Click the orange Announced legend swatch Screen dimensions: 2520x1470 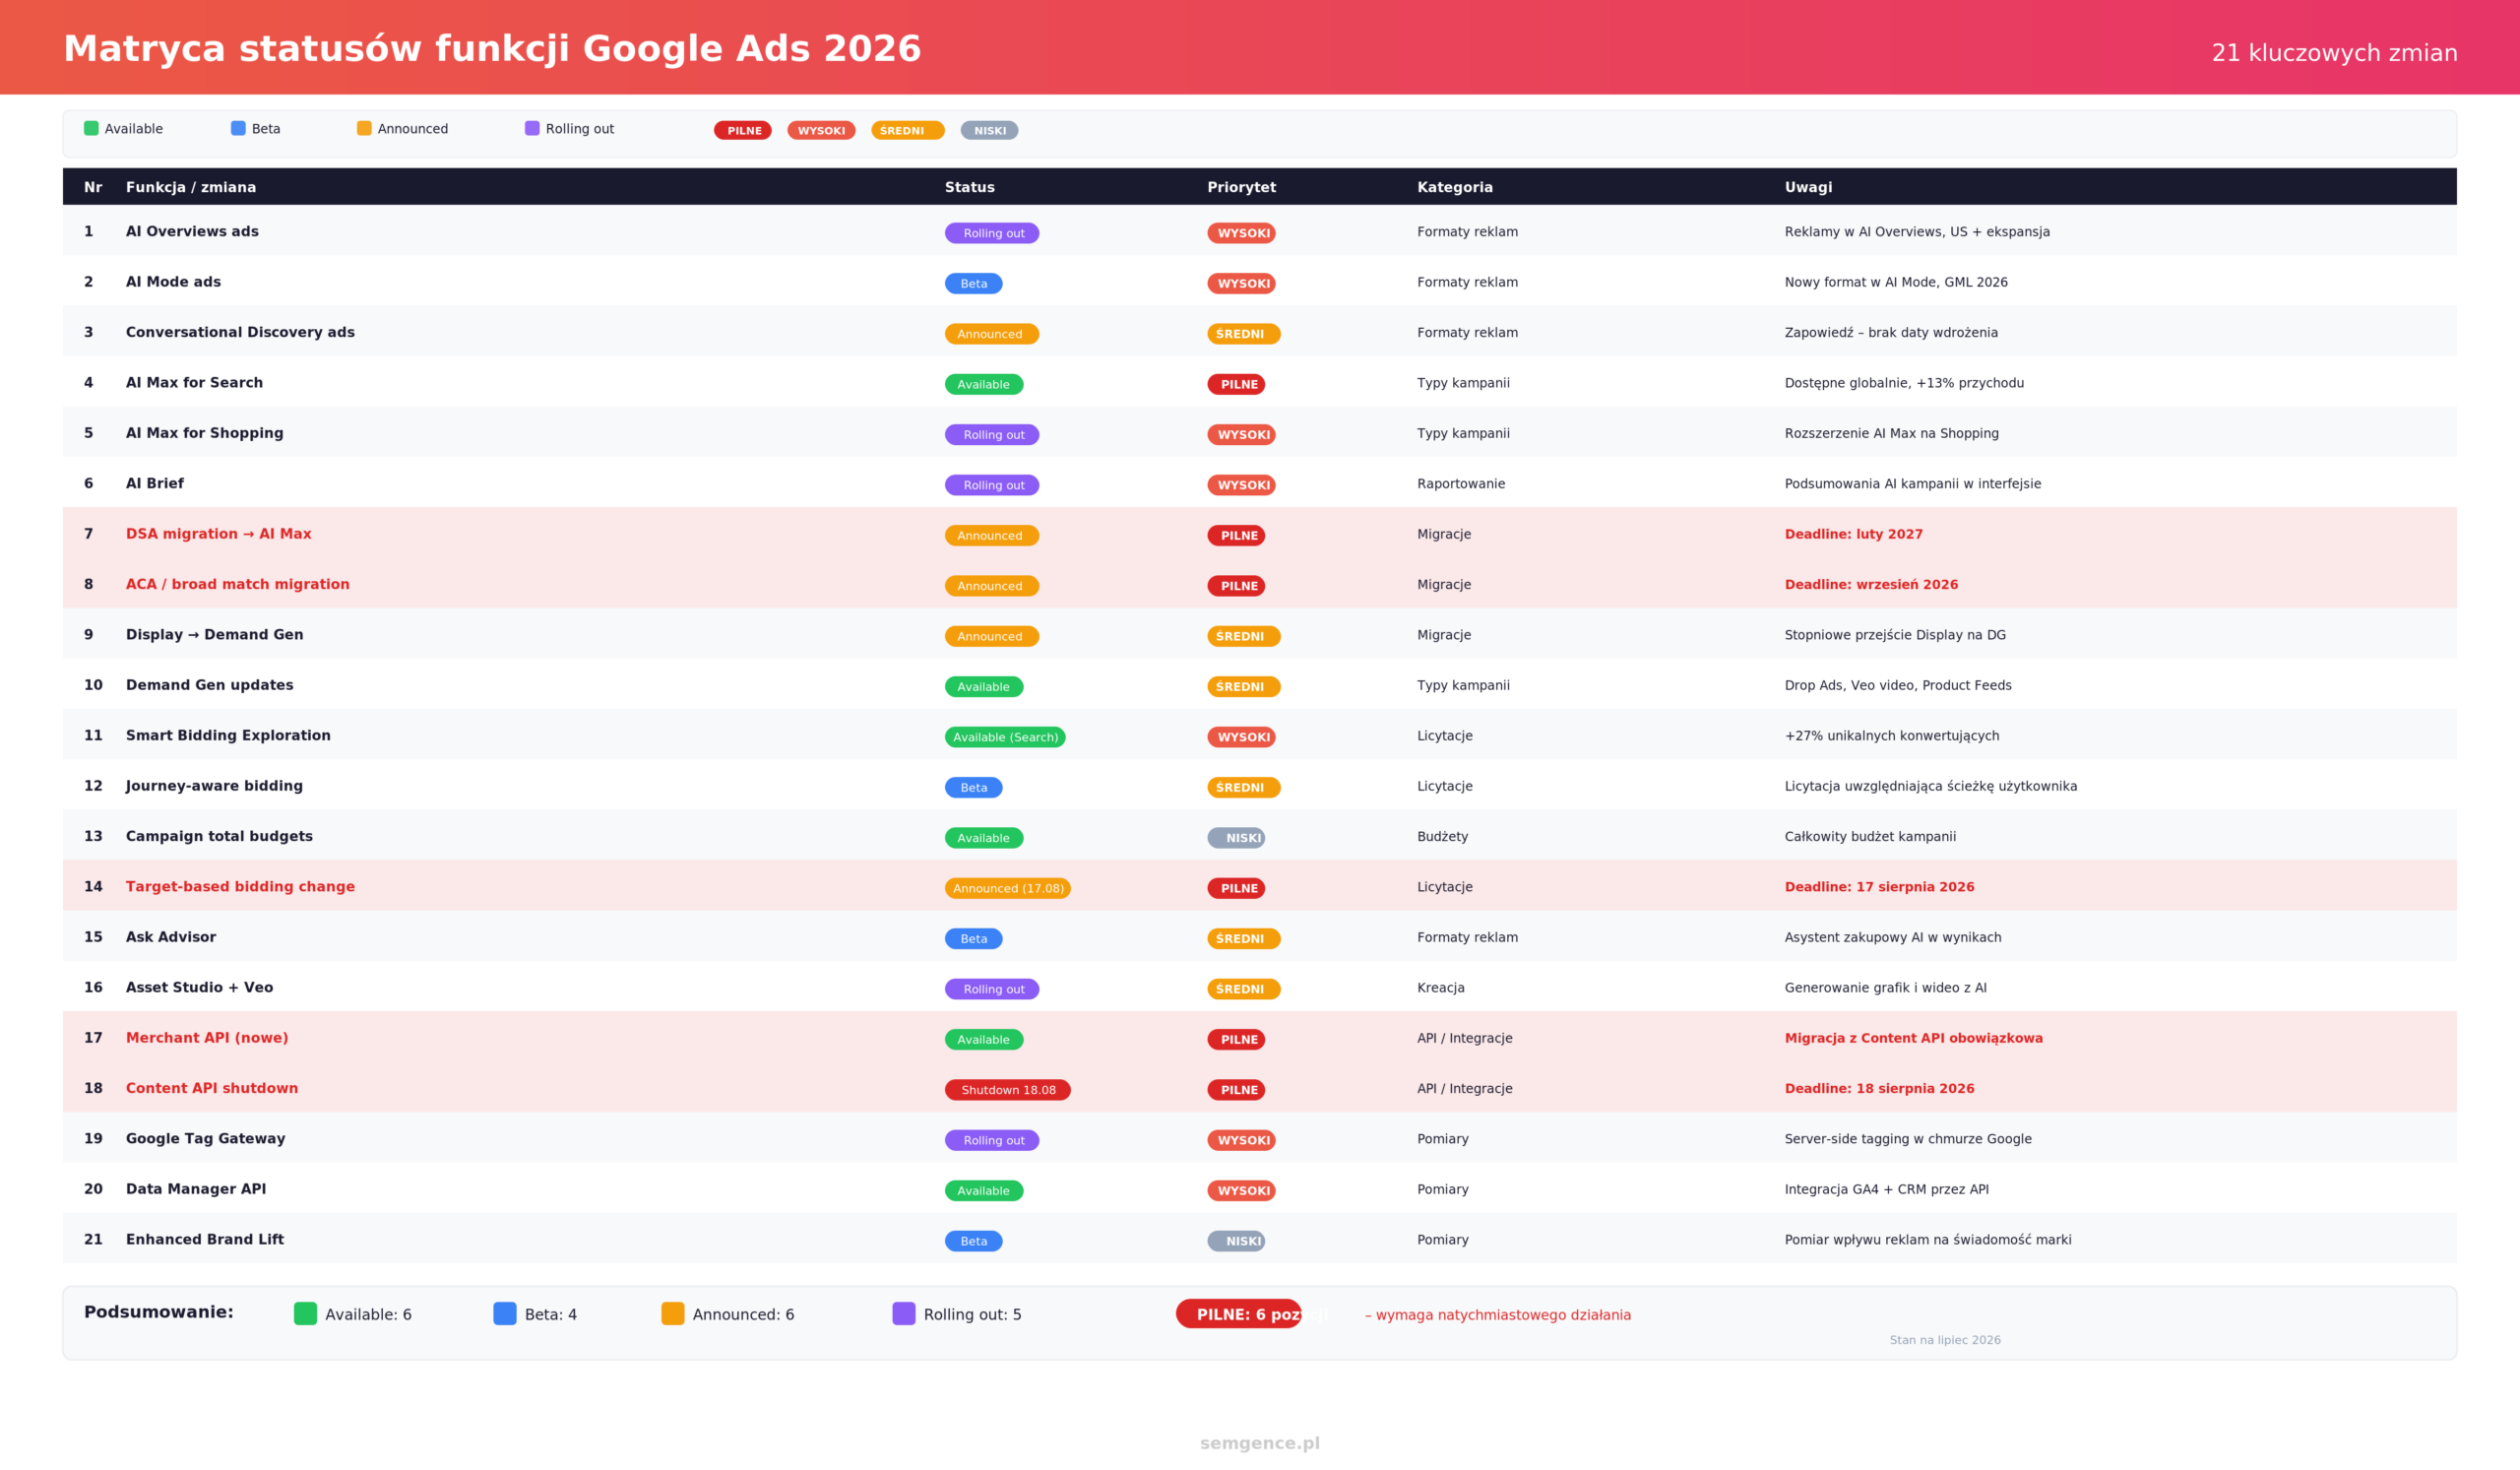[364, 128]
